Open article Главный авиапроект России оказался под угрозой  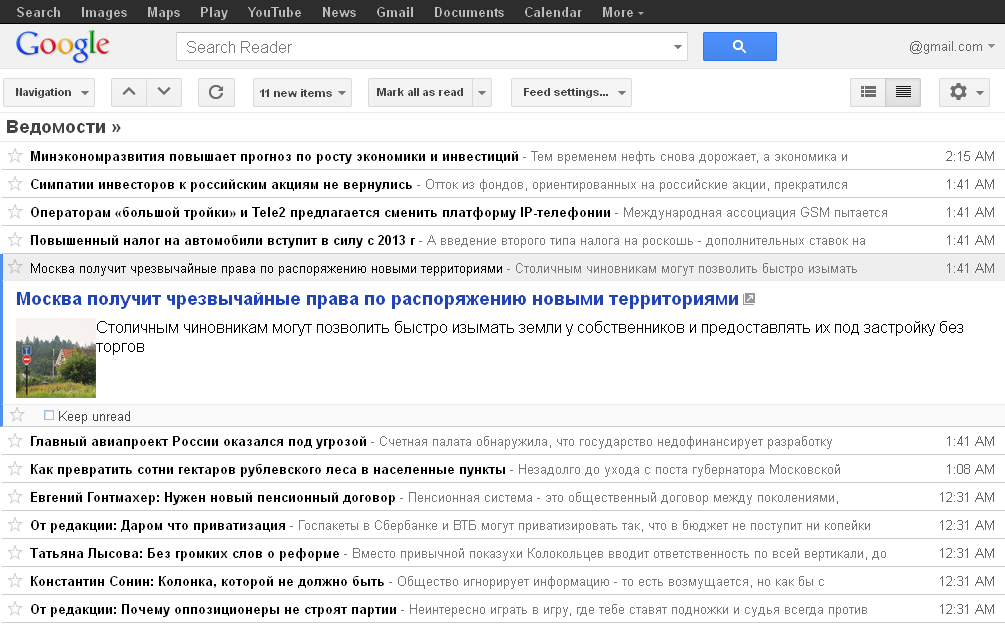199,441
